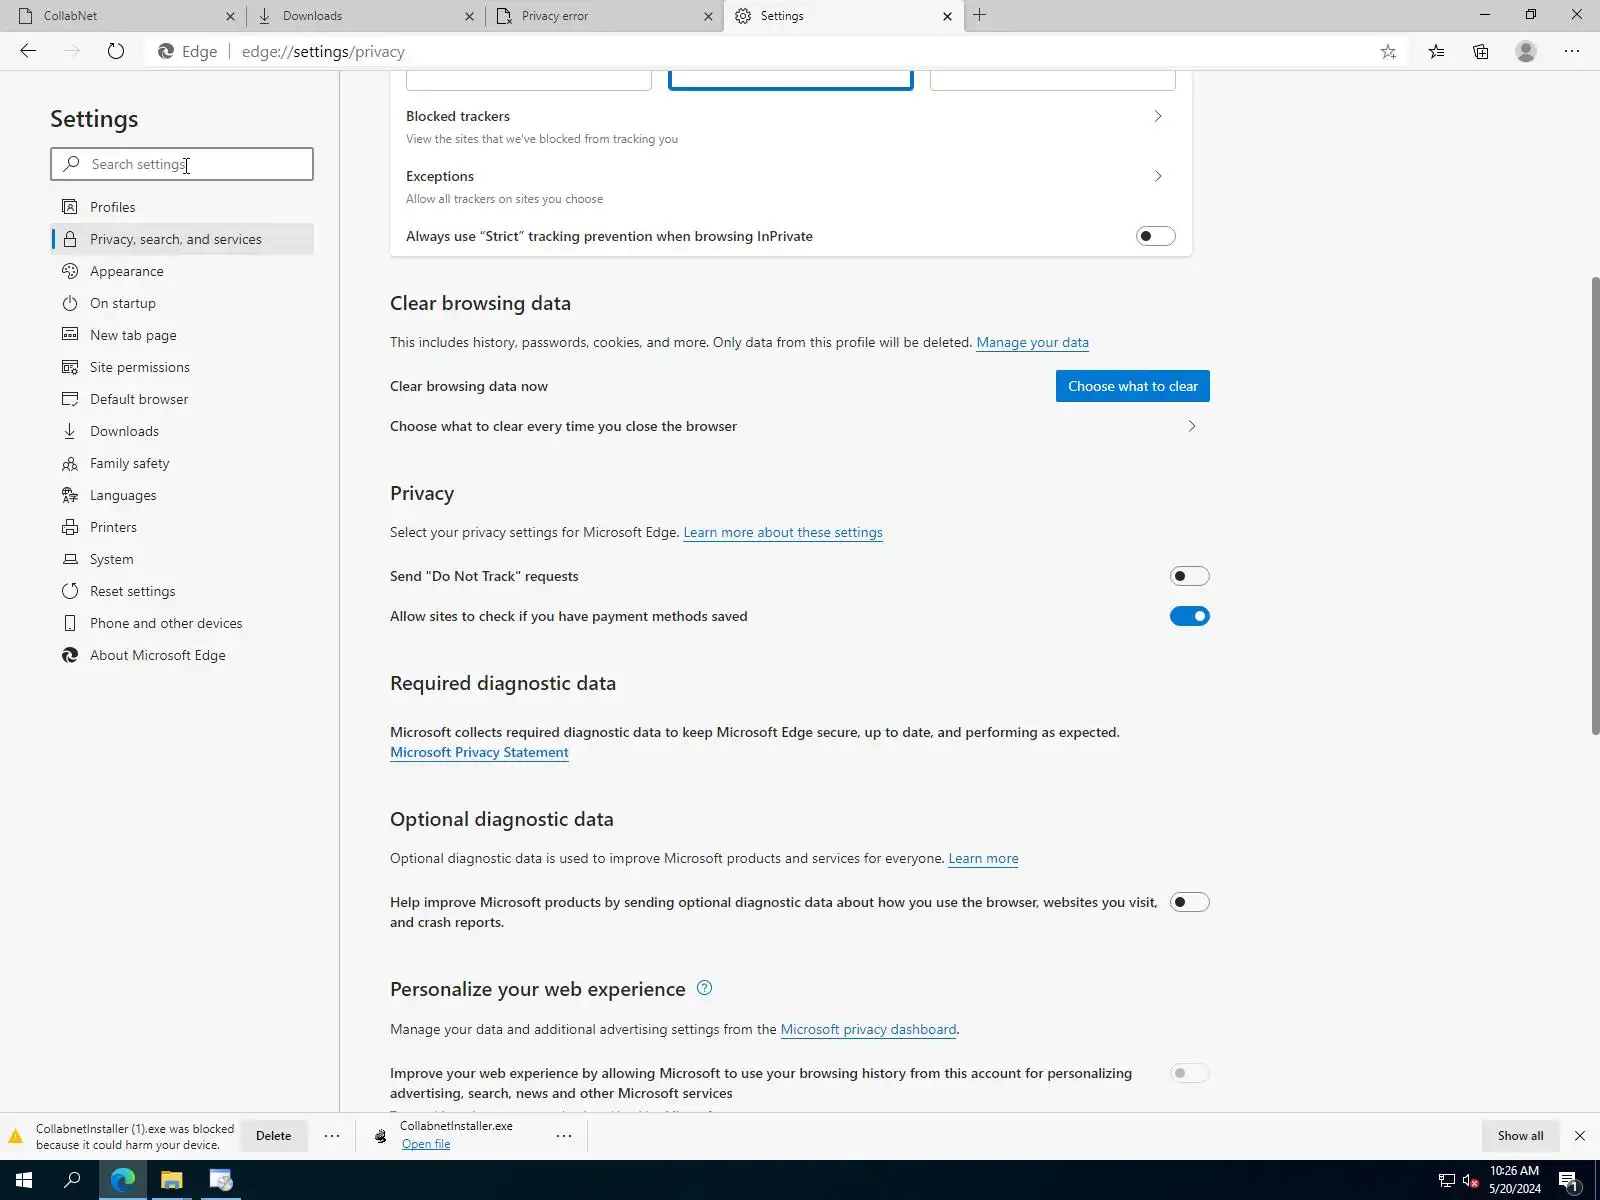Screen dimensions: 1600x1200
Task: Open Phone and other devices settings
Action: [182, 623]
